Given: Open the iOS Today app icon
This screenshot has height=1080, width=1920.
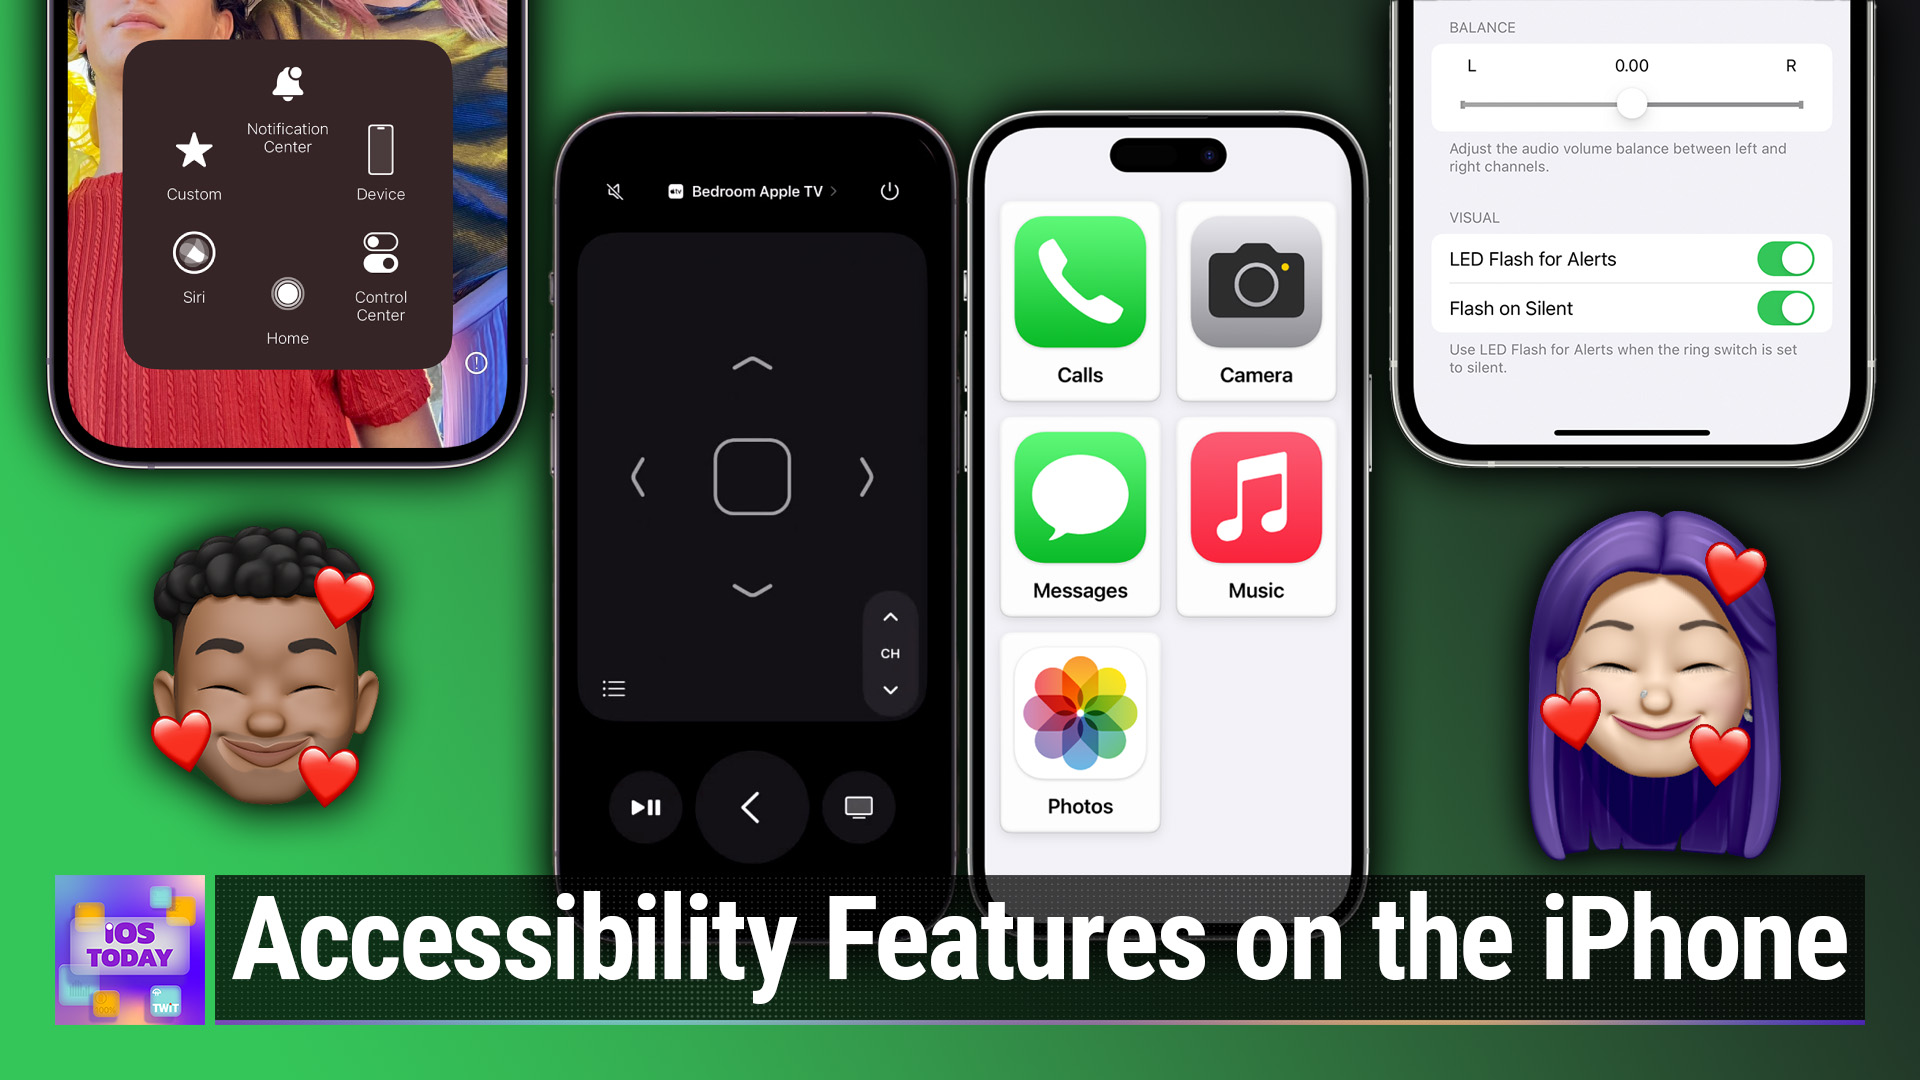Looking at the screenshot, I should click(x=131, y=949).
